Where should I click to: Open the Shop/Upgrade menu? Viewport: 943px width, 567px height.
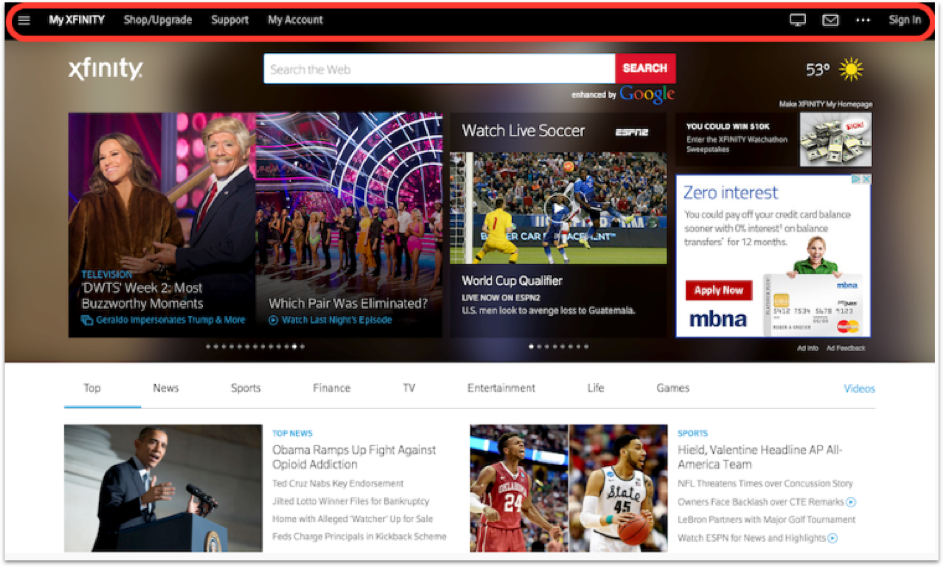tap(158, 20)
